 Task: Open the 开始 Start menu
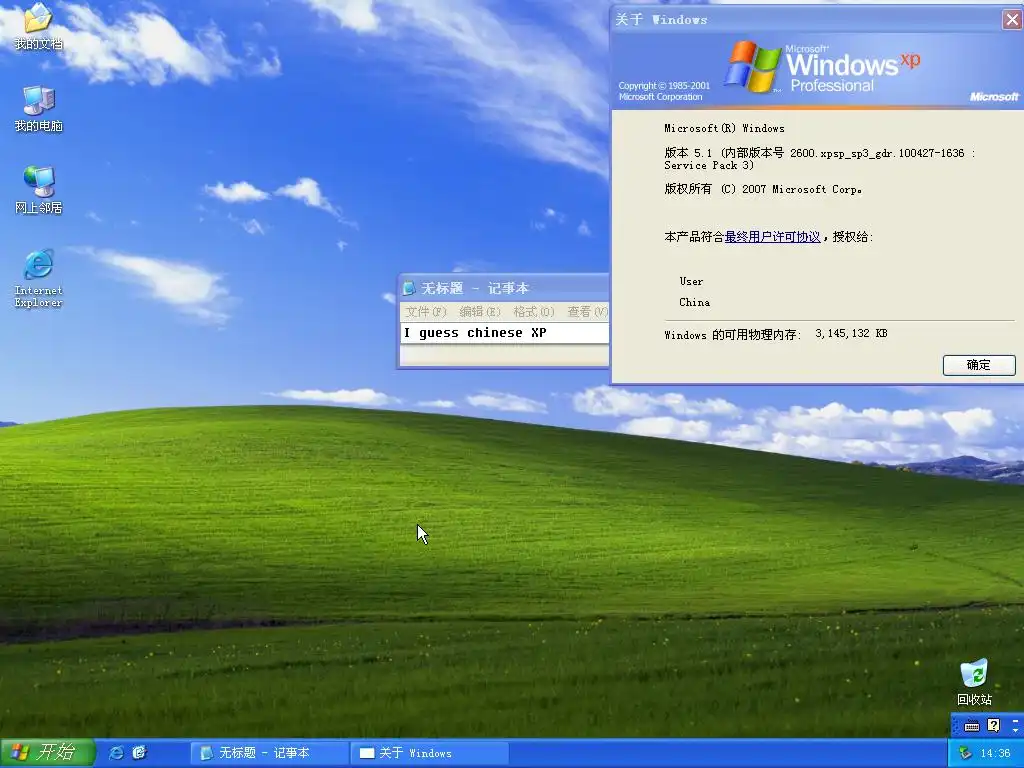pyautogui.click(x=47, y=753)
